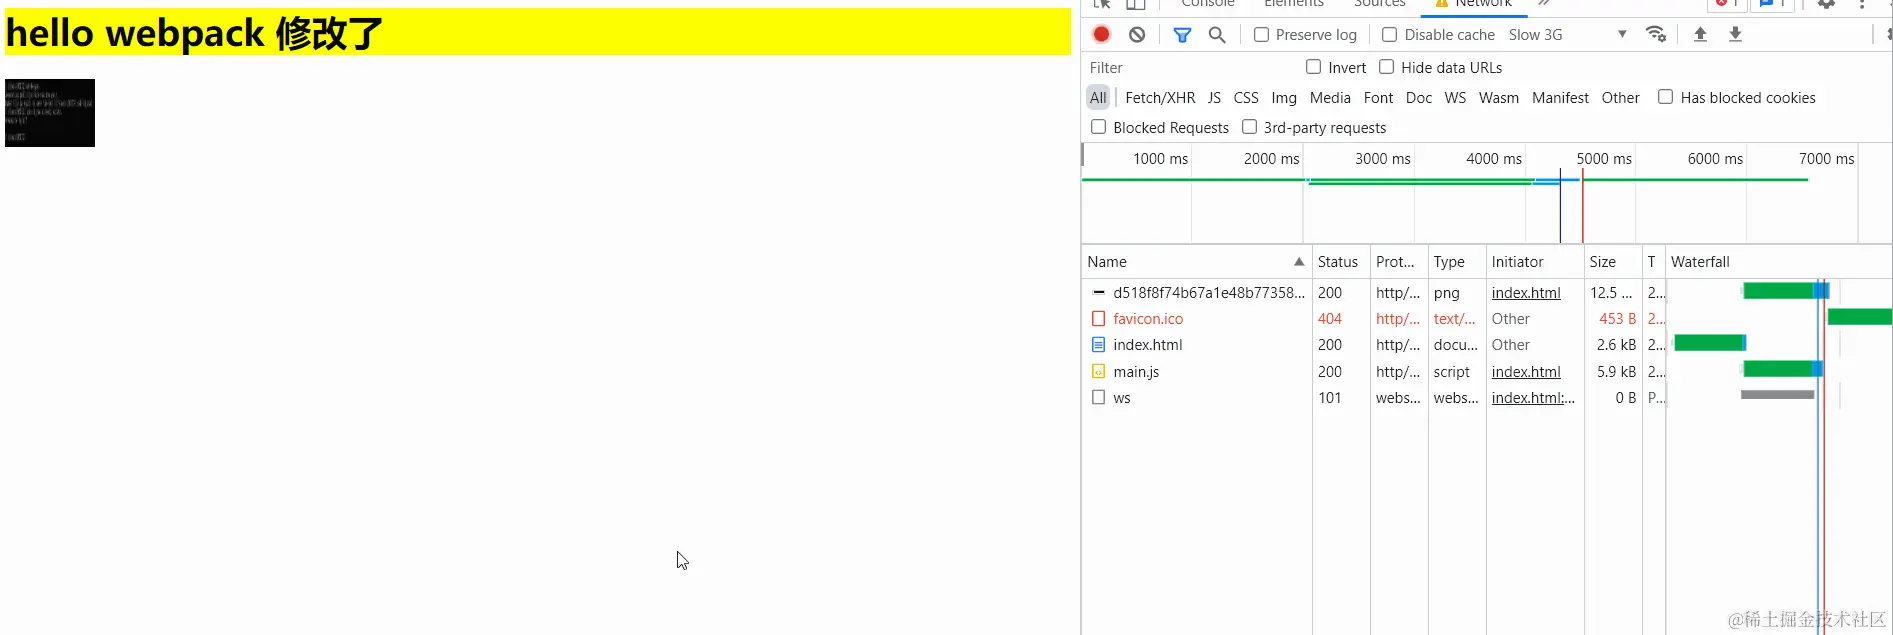Image resolution: width=1893 pixels, height=635 pixels.
Task: Filter requests by JS
Action: [1214, 98]
